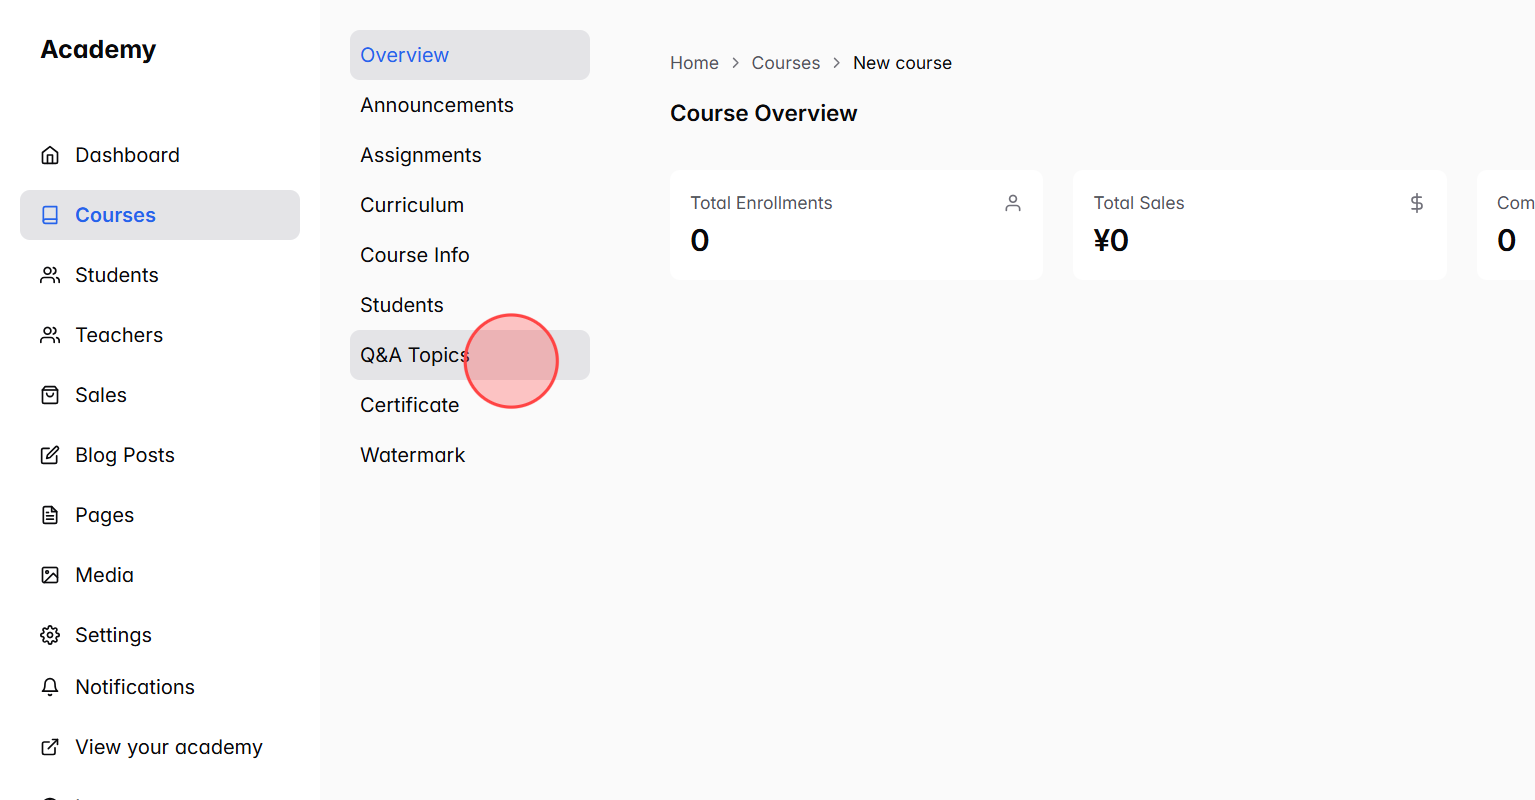Click the Teachers sidebar icon
This screenshot has height=800, width=1535.
point(50,335)
